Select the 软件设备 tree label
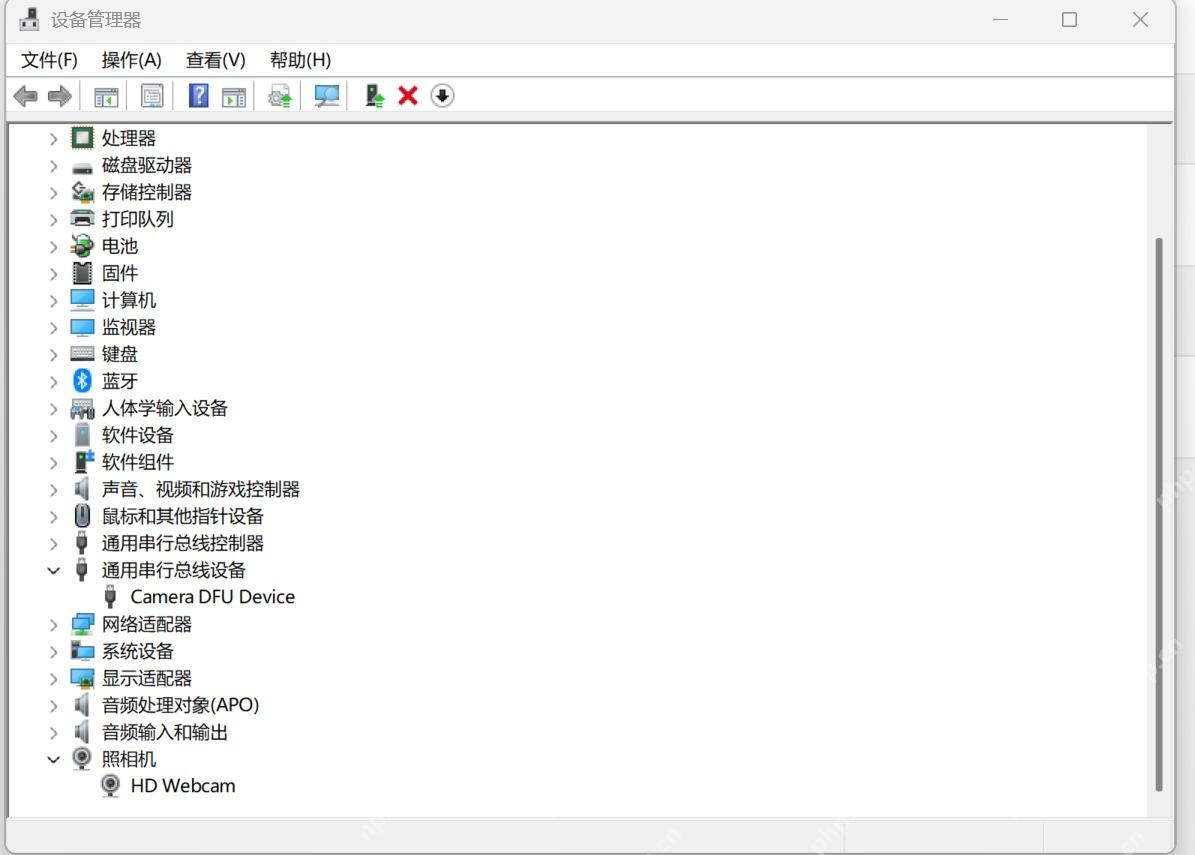Viewport: 1195px width, 855px height. click(138, 435)
